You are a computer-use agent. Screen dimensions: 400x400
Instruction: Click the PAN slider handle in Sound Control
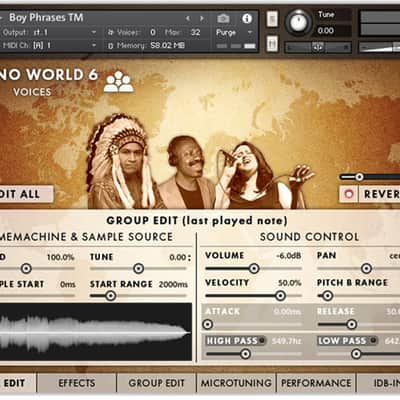(366, 268)
